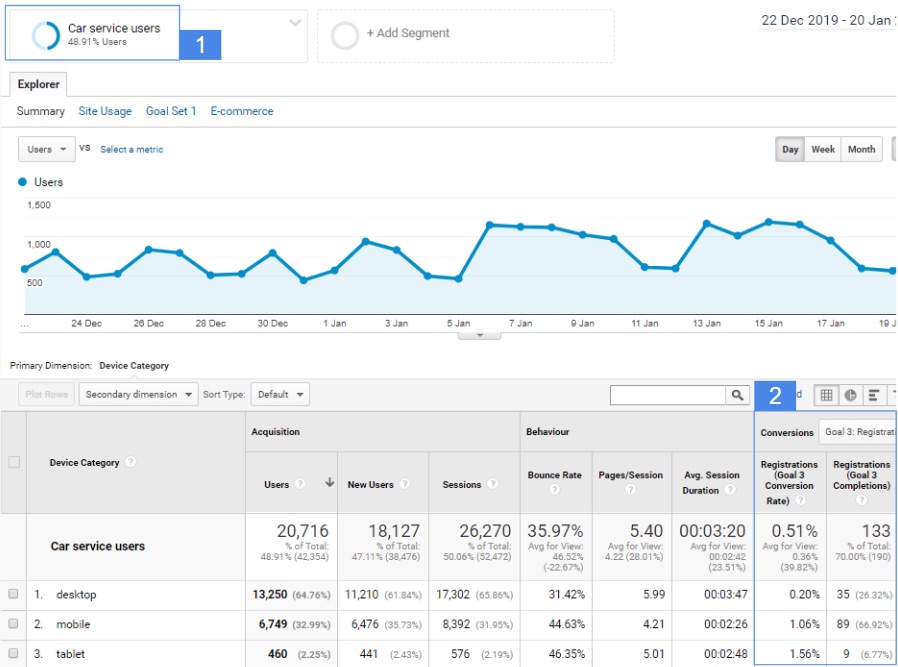The height and width of the screenshot is (667, 898).
Task: Expand the segment options chevron
Action: coord(295,23)
